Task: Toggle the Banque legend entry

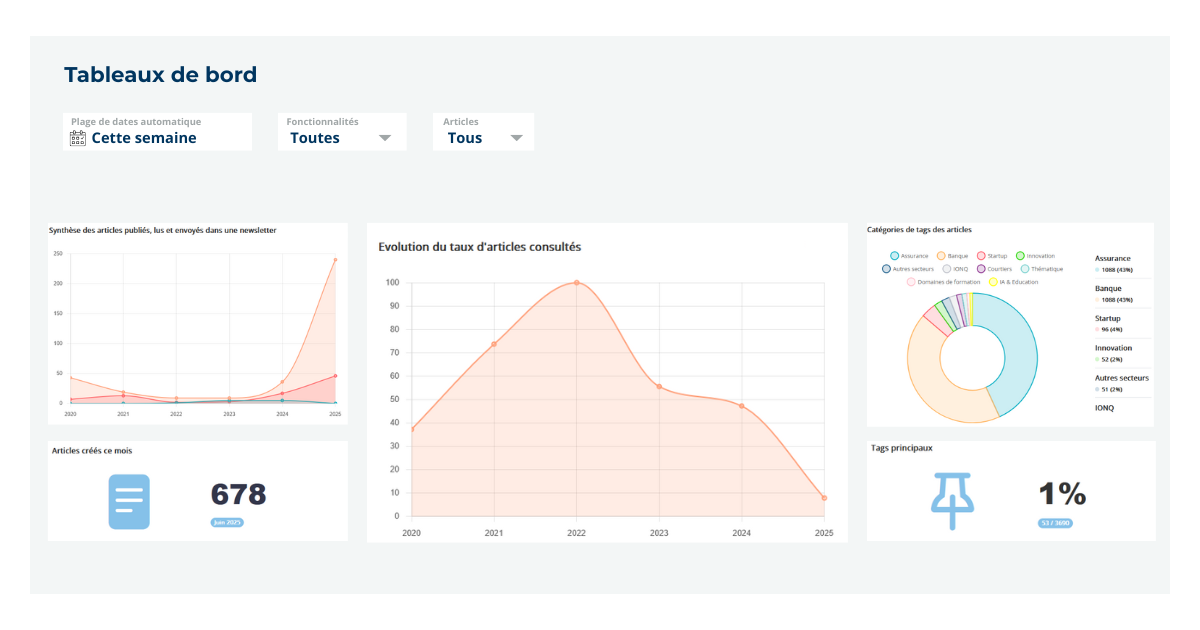Action: tap(951, 256)
